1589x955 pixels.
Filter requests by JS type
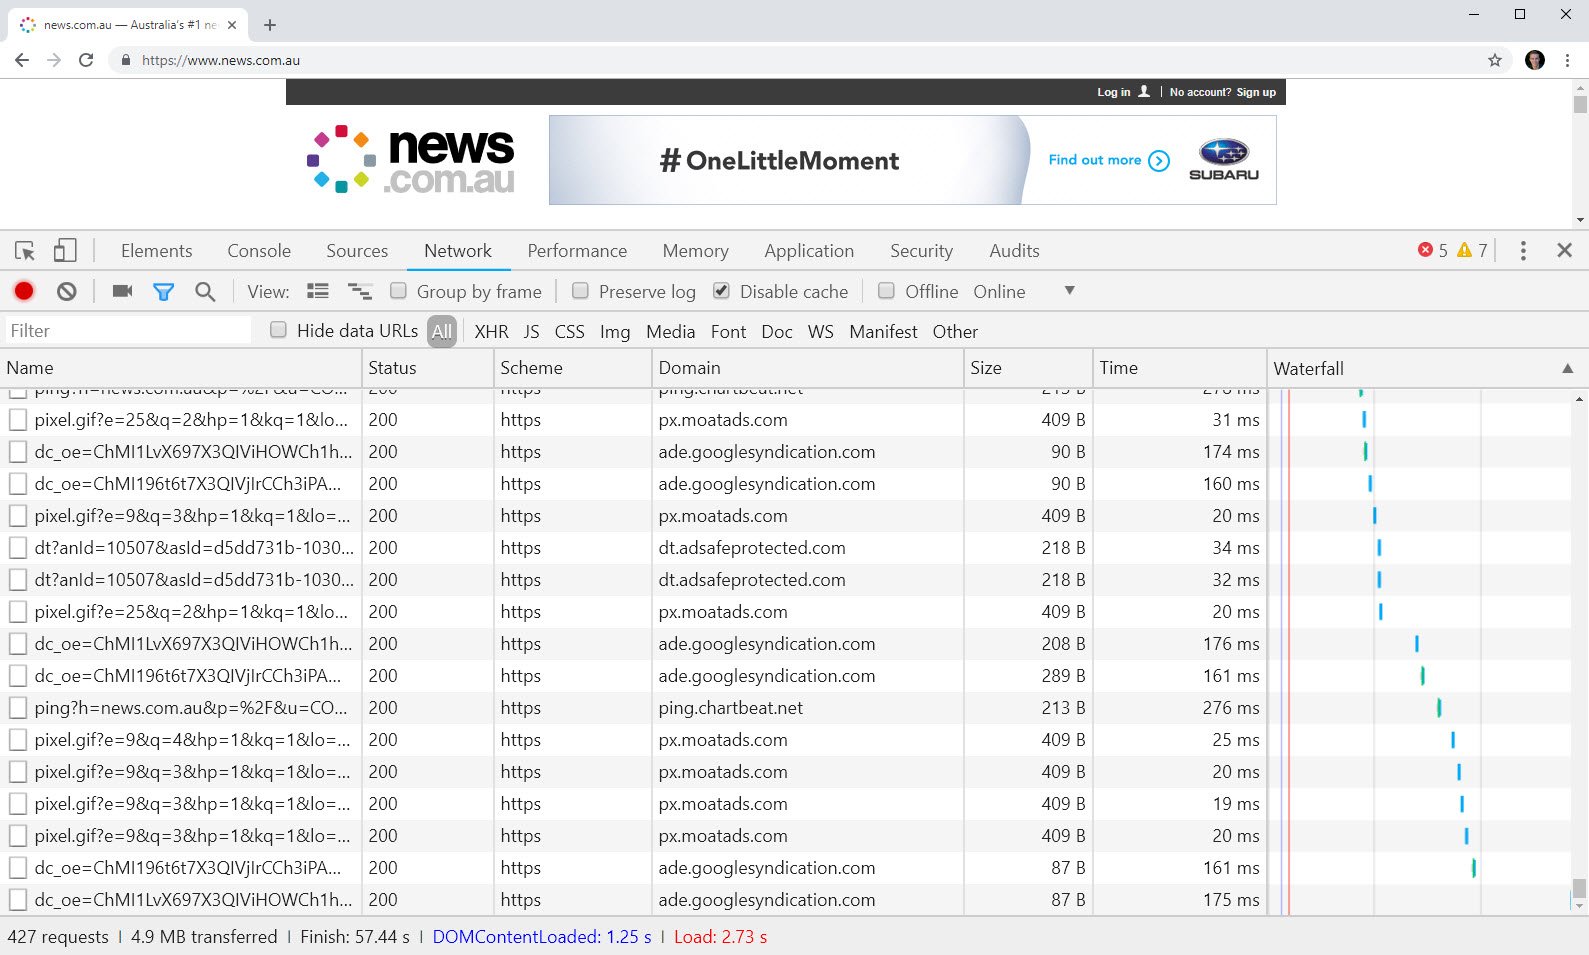point(531,332)
